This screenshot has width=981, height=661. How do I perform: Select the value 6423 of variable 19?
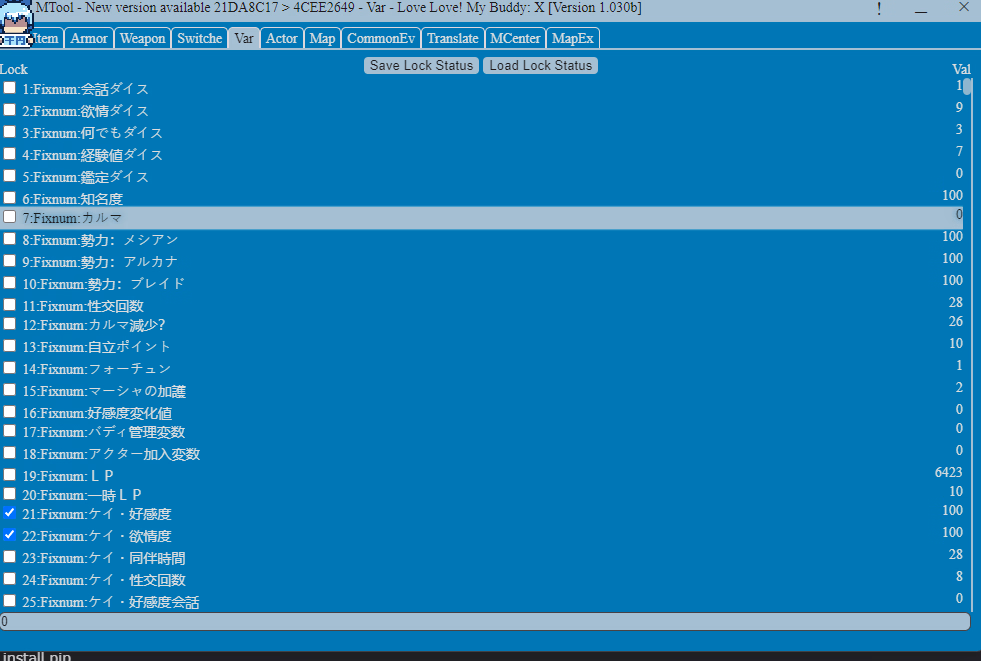947,472
